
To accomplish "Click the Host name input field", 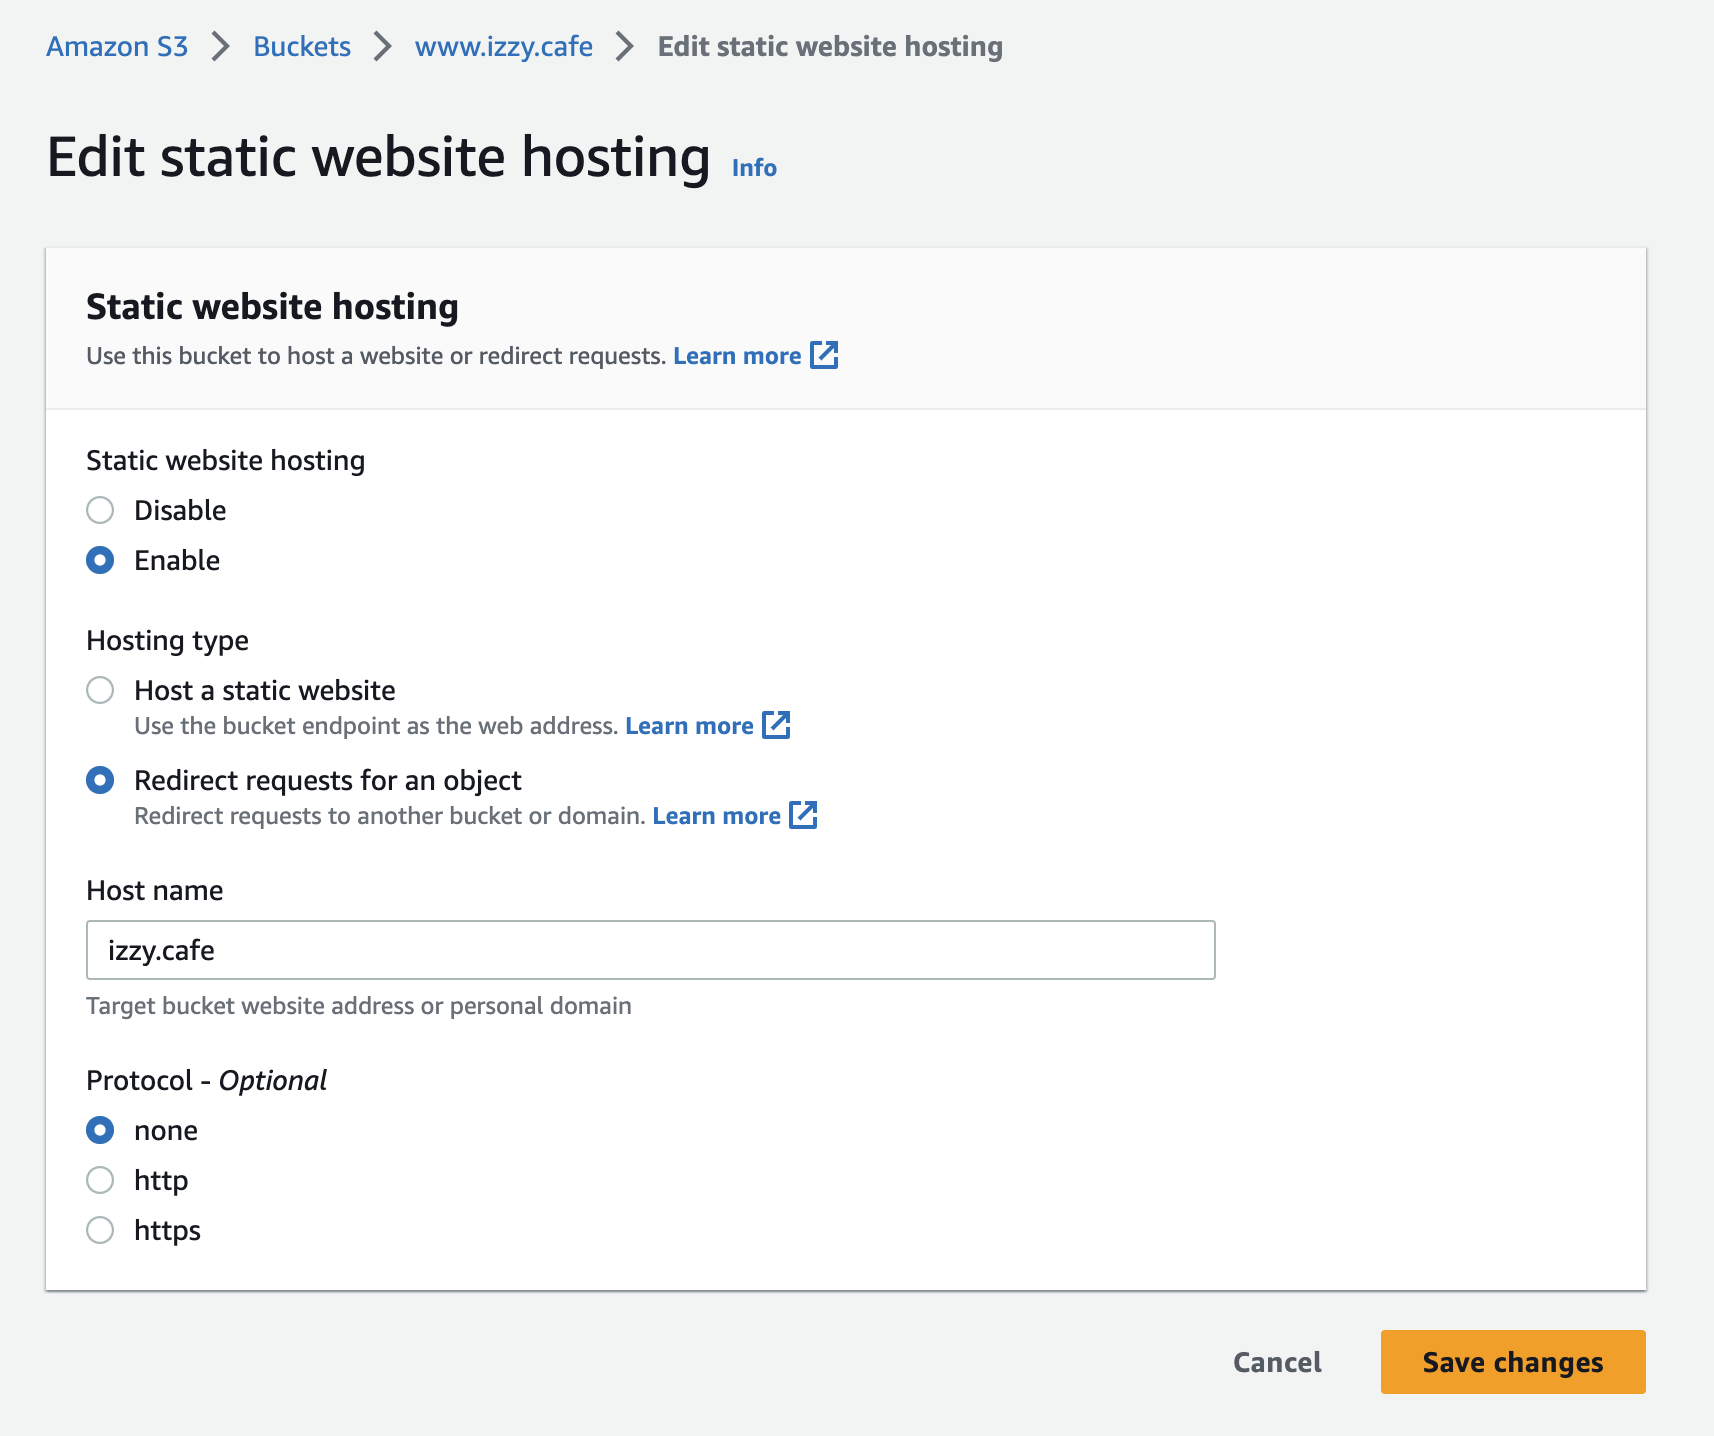I will (x=651, y=950).
